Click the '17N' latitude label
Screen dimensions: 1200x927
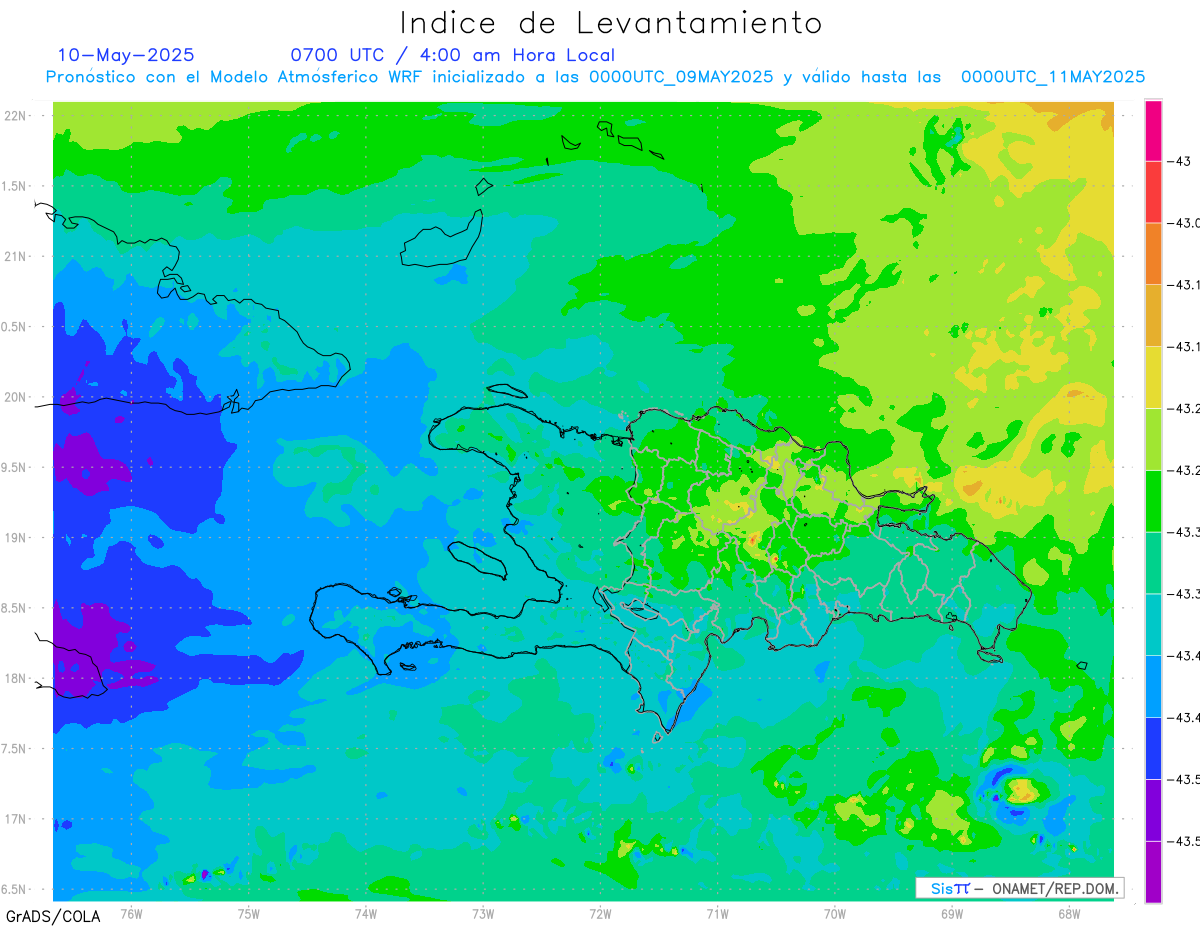click(15, 819)
